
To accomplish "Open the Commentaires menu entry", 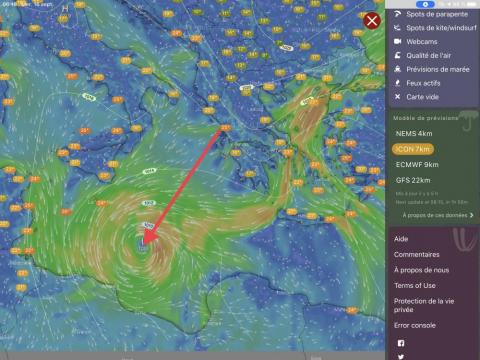I will [x=417, y=255].
